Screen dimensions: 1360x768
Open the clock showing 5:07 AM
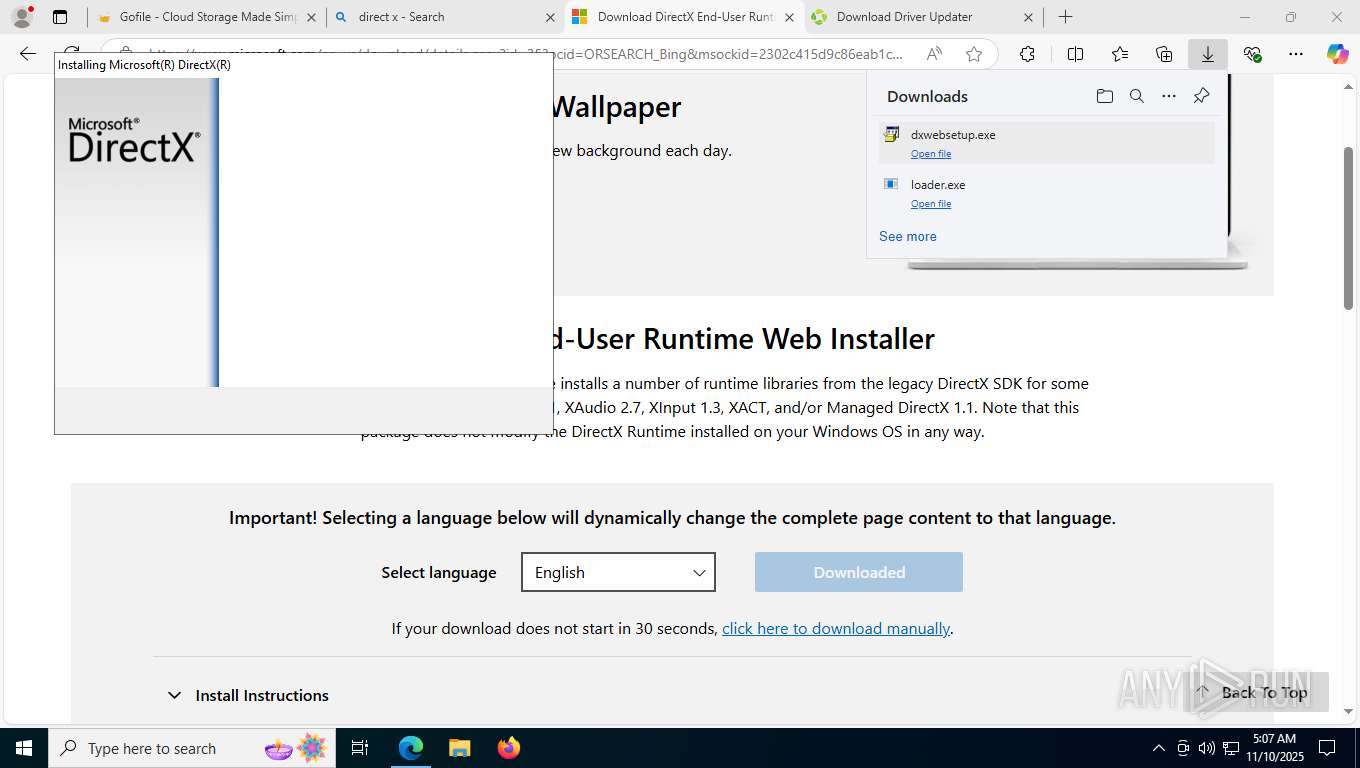(1274, 748)
